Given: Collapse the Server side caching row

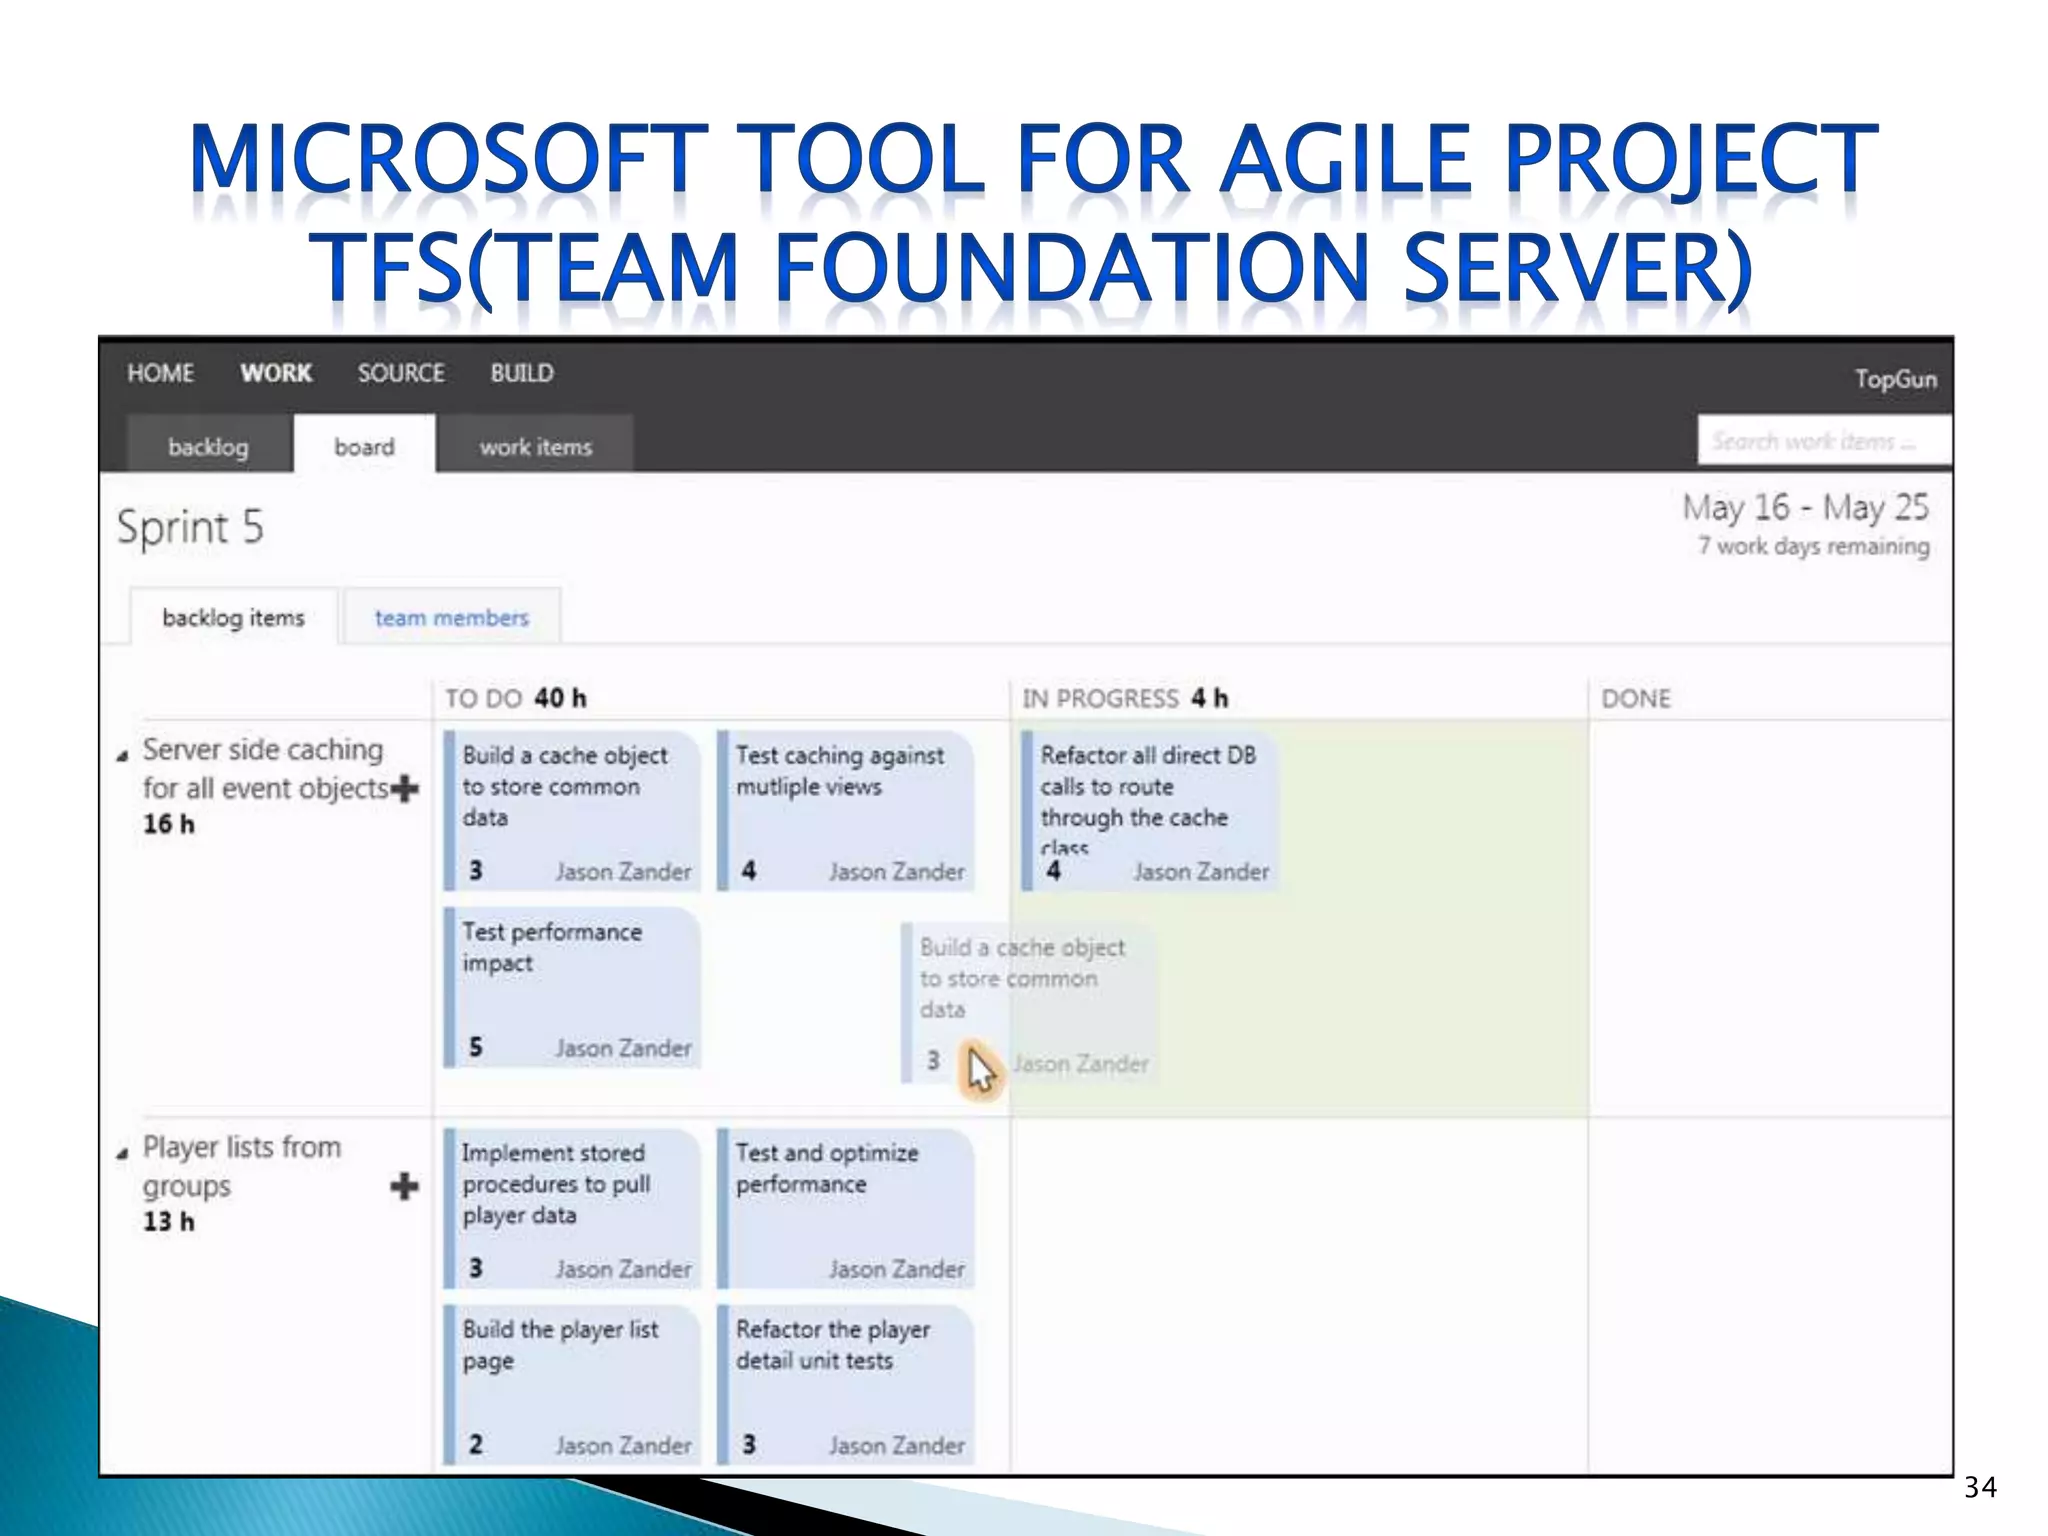Looking at the screenshot, I should (122, 756).
